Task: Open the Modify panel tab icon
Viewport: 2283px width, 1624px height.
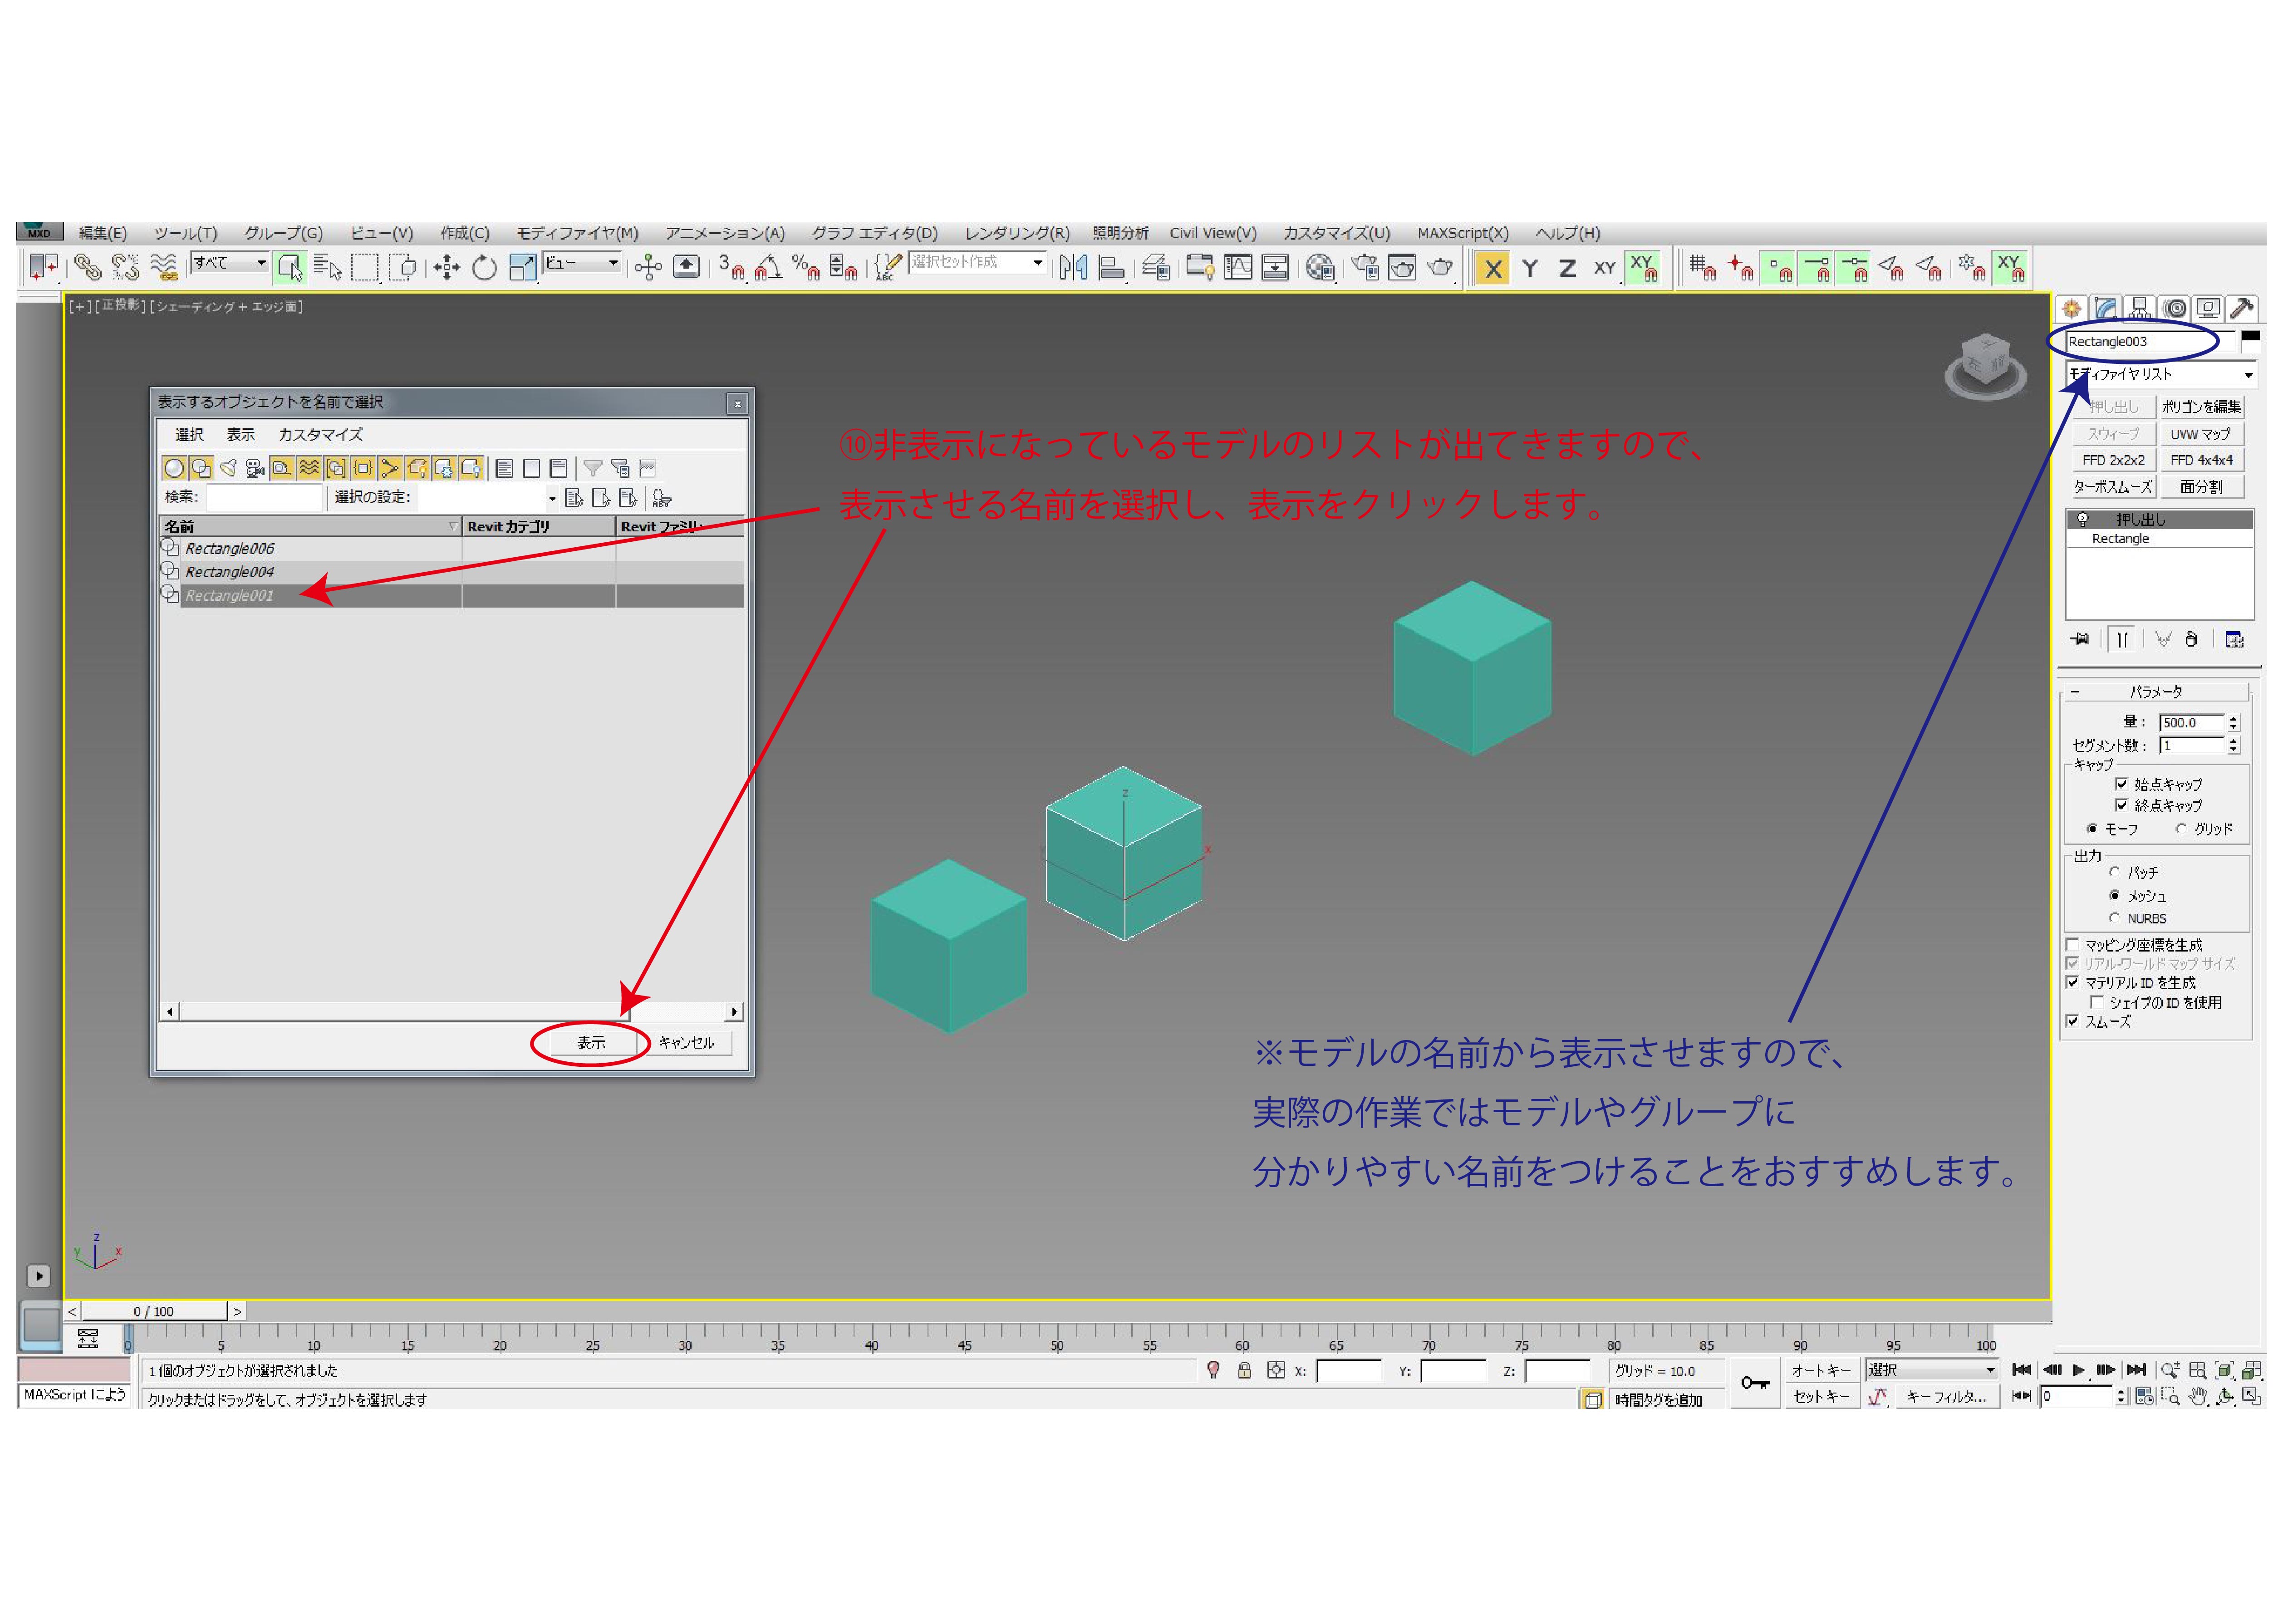Action: (2105, 308)
